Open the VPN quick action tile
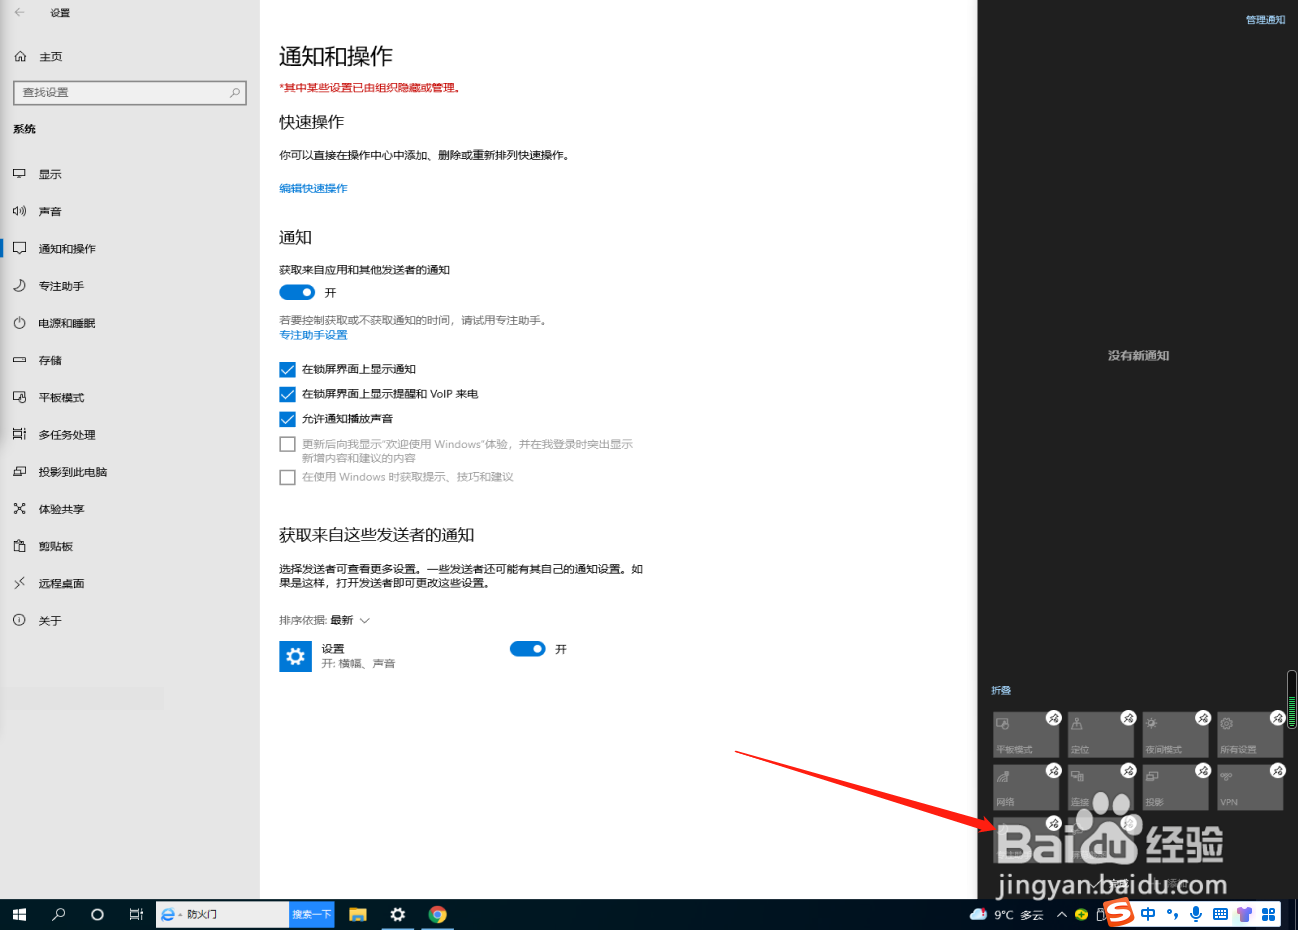The width and height of the screenshot is (1298, 930). 1249,787
